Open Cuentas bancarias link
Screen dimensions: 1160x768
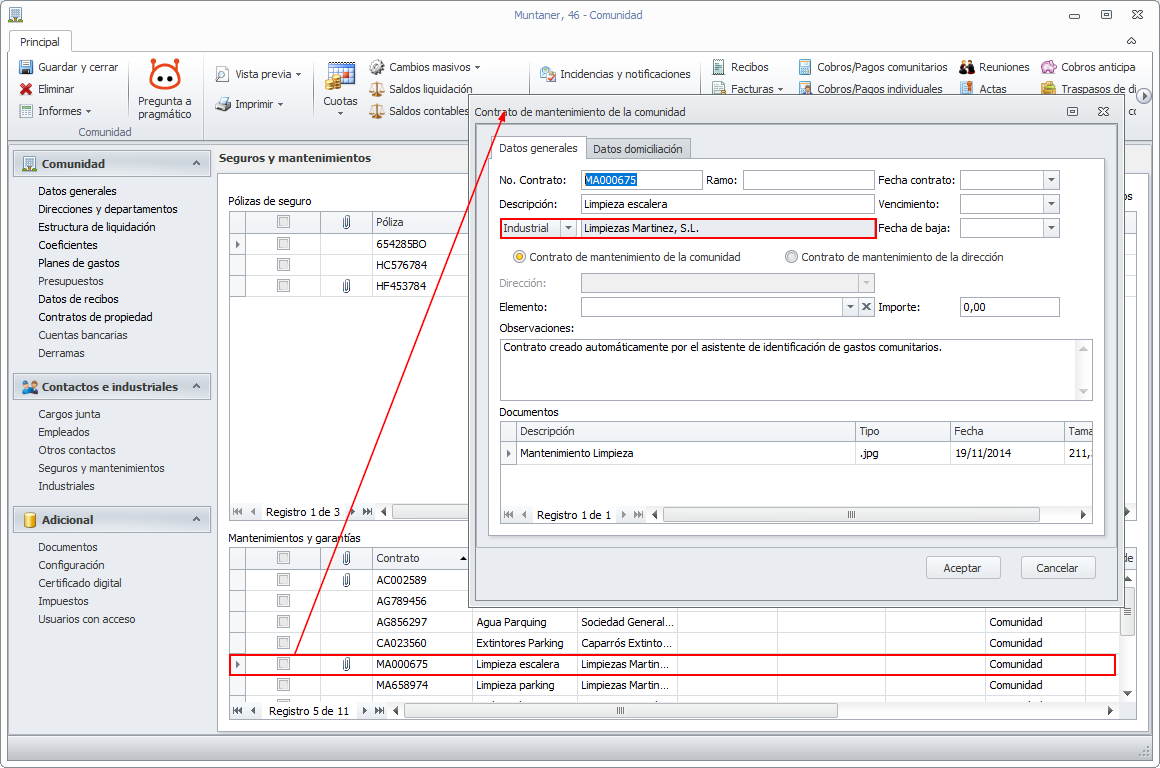click(83, 335)
